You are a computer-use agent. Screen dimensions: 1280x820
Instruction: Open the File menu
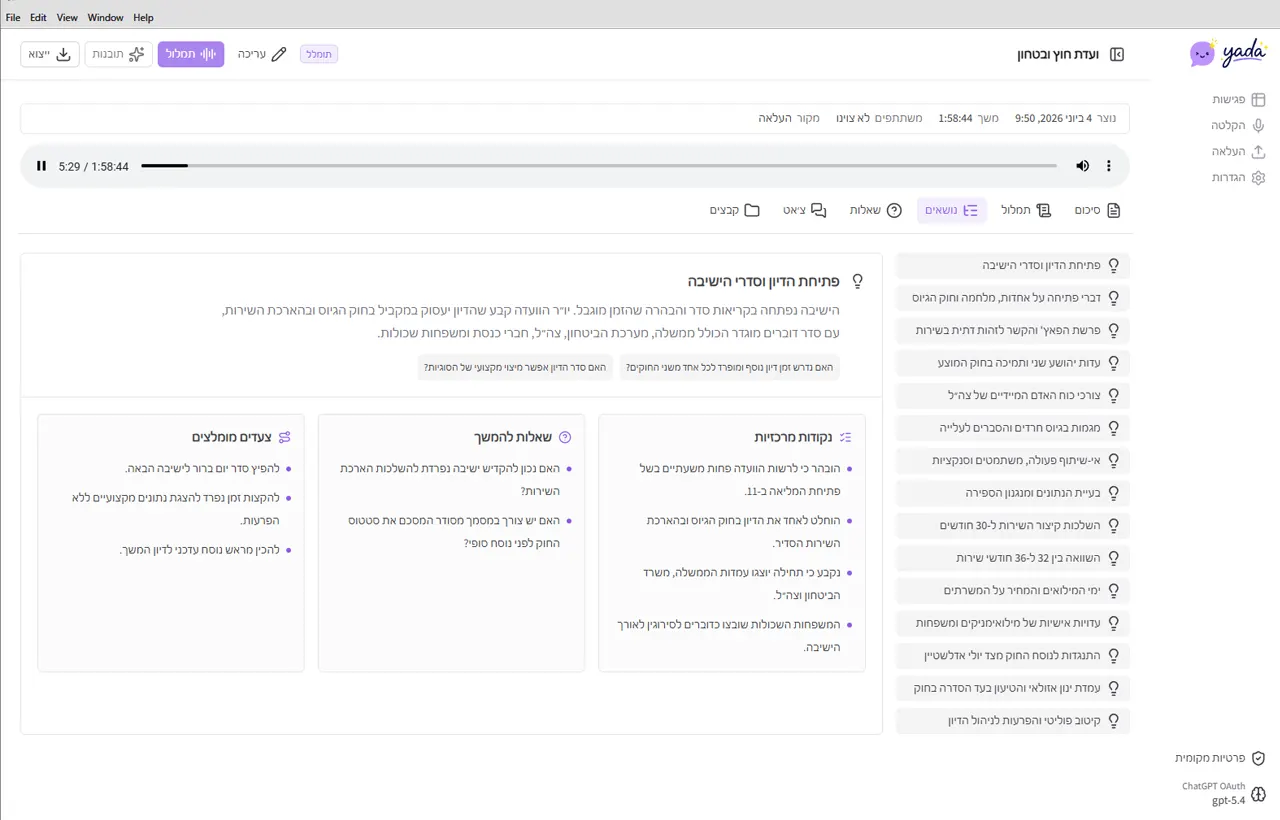pos(13,17)
